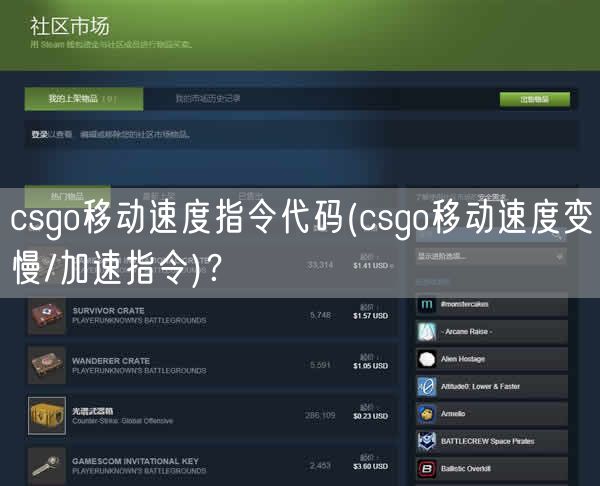Select the Alien Hostage game filter

tap(492, 359)
